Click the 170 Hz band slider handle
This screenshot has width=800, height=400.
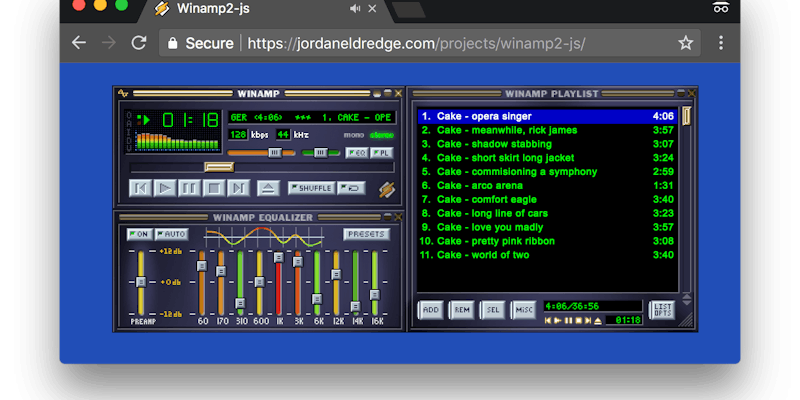pyautogui.click(x=221, y=271)
